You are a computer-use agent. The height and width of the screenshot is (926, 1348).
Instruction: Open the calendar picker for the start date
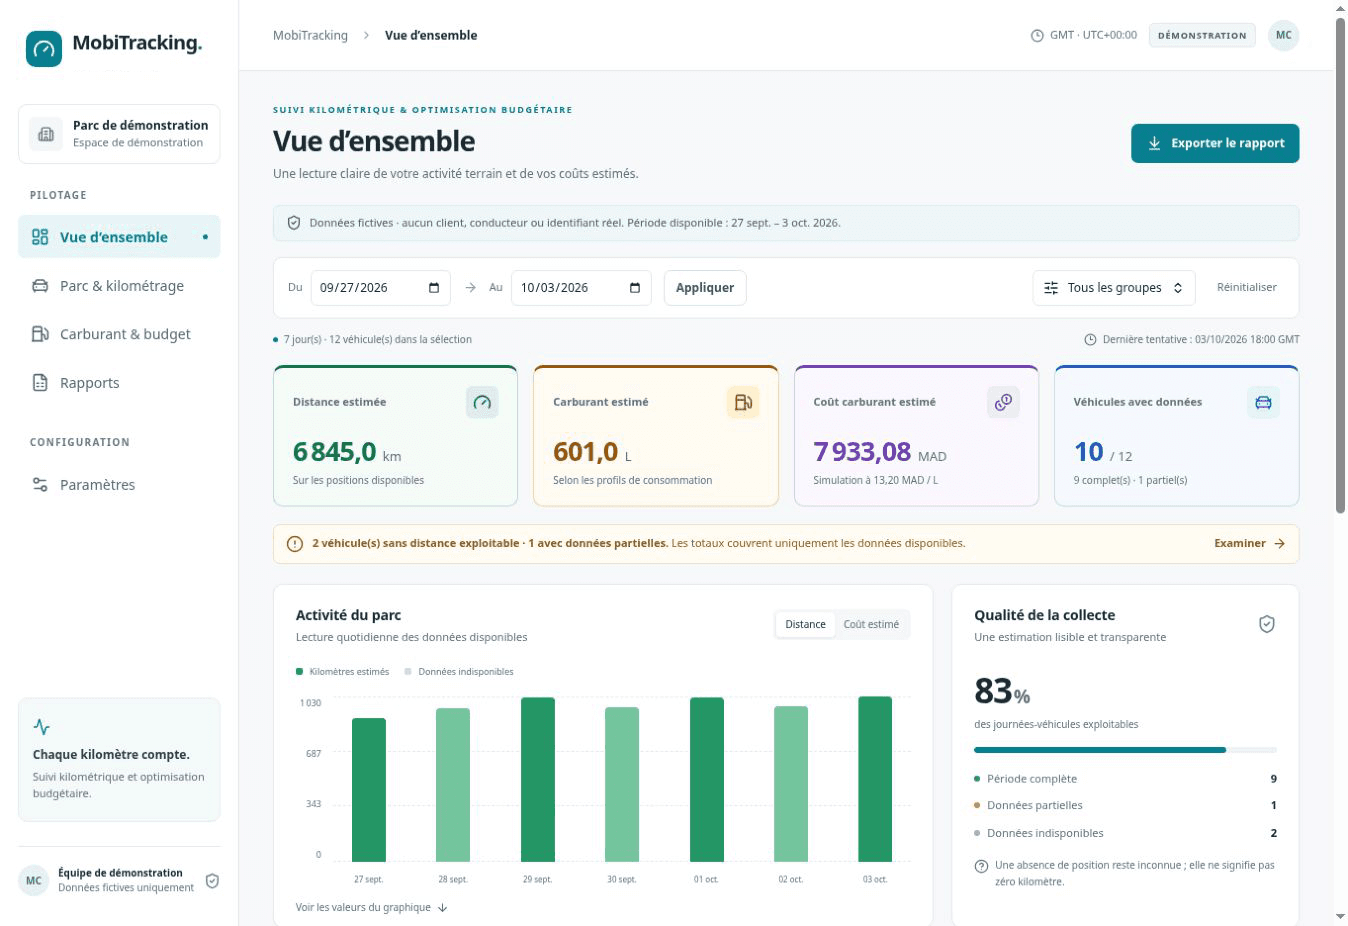coord(434,288)
